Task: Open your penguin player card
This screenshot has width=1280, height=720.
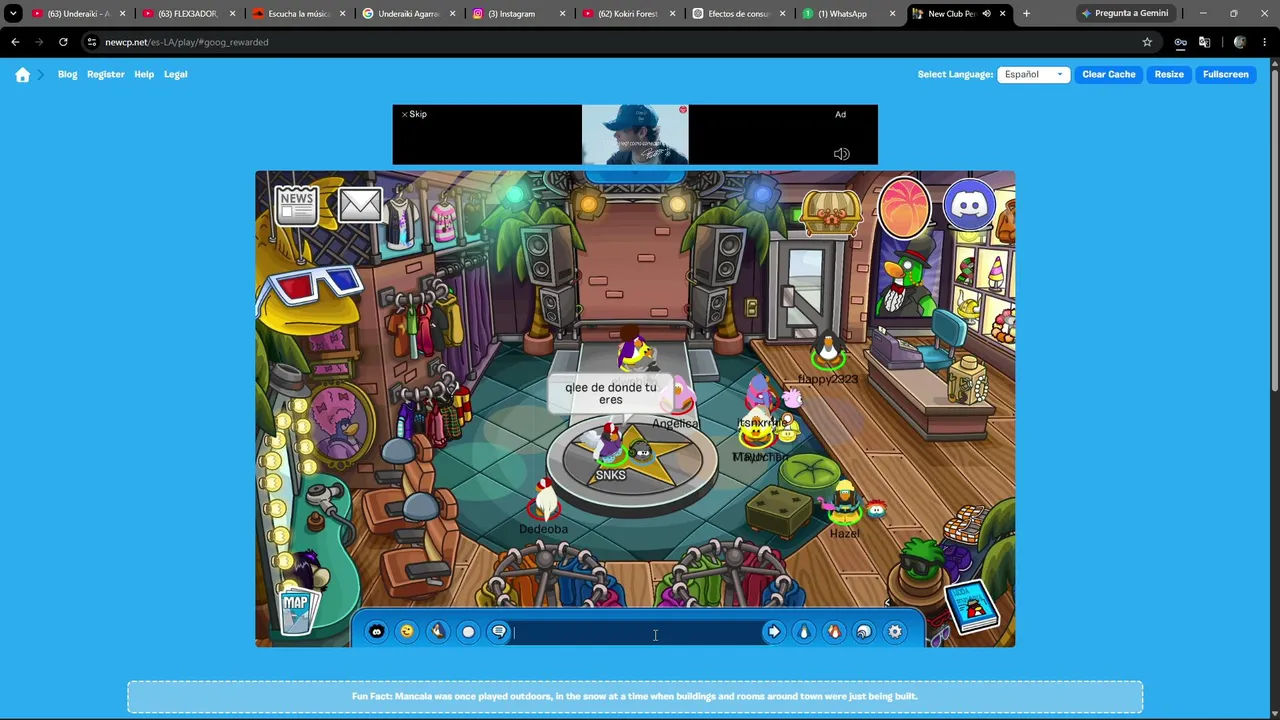Action: click(804, 631)
